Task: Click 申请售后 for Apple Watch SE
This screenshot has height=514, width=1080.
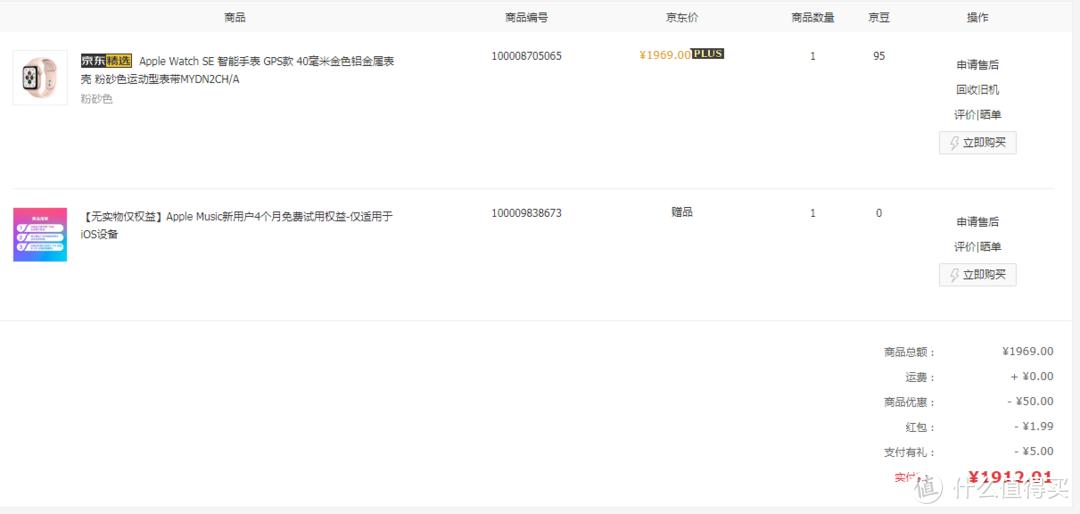Action: (x=977, y=65)
